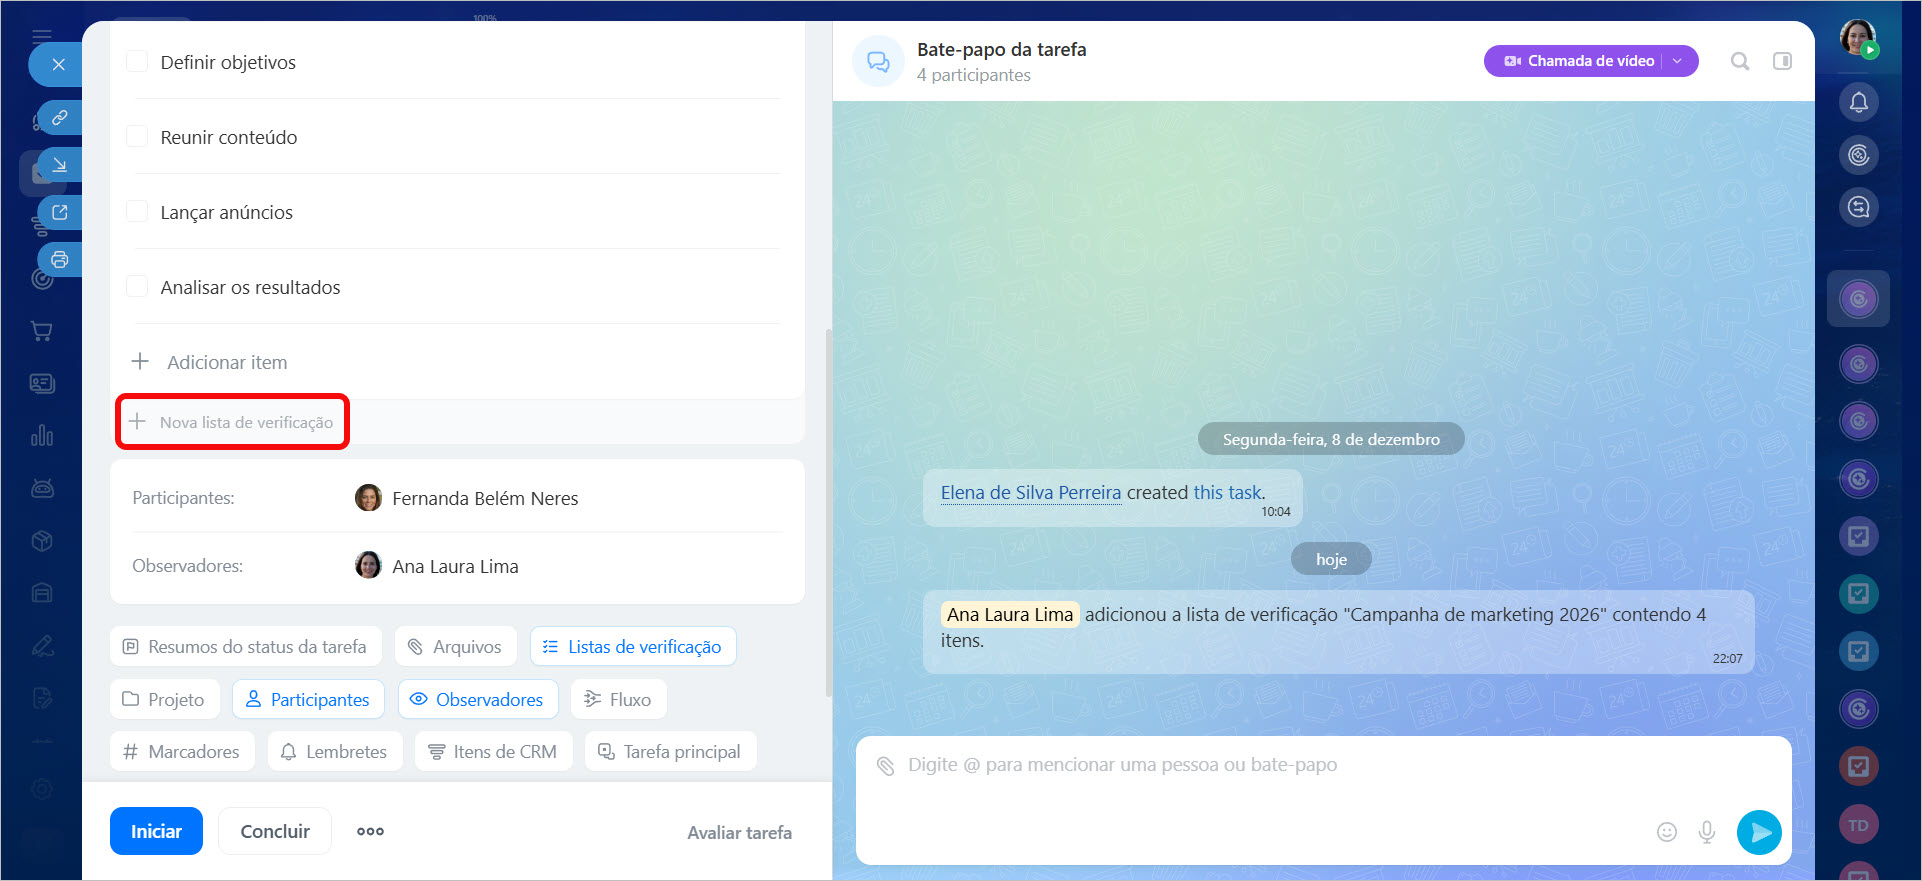The height and width of the screenshot is (881, 1922).
Task: Check the Definir objetivos checkbox
Action: (x=137, y=62)
